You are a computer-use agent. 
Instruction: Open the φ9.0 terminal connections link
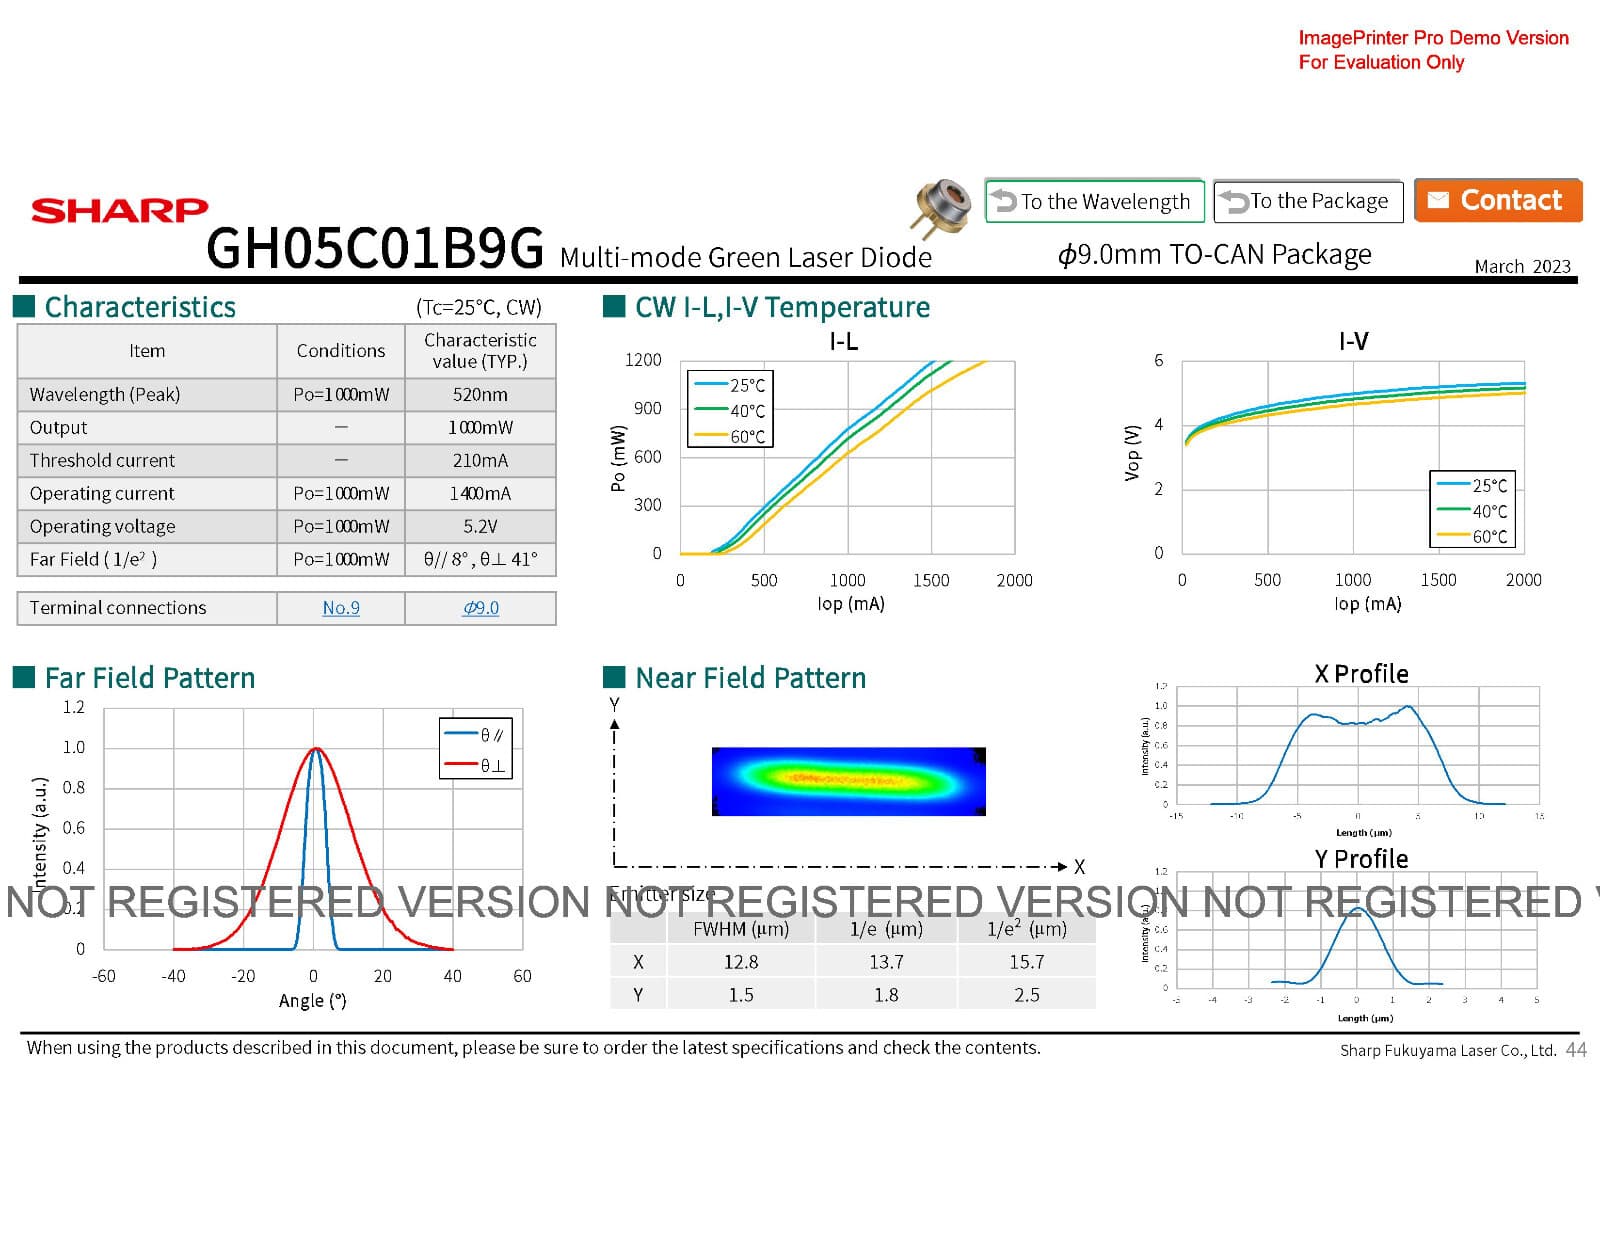coord(480,608)
